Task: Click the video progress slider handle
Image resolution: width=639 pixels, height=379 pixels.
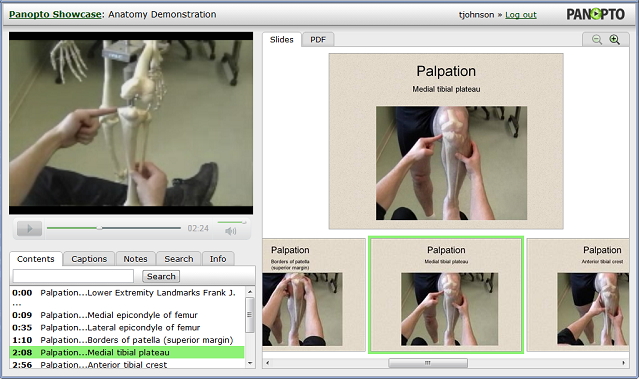Action: (x=99, y=228)
